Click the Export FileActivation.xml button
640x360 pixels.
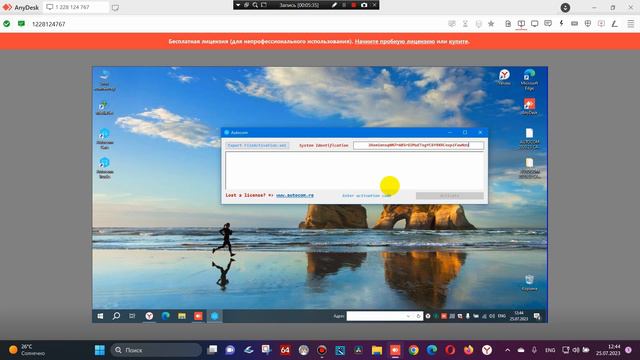point(257,145)
